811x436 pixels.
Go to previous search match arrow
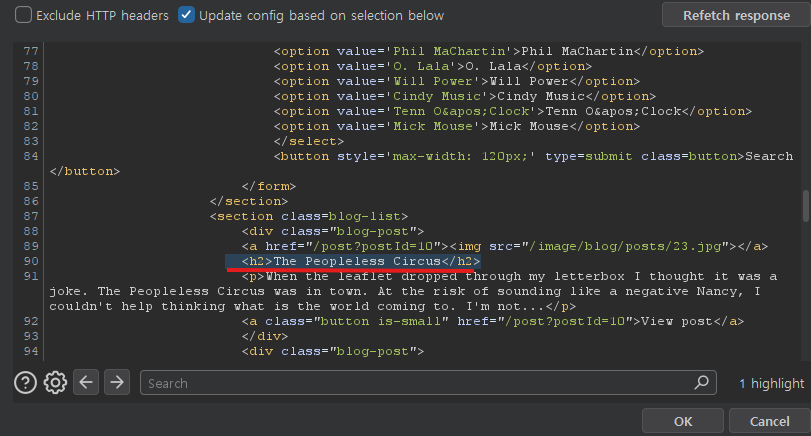(x=86, y=383)
